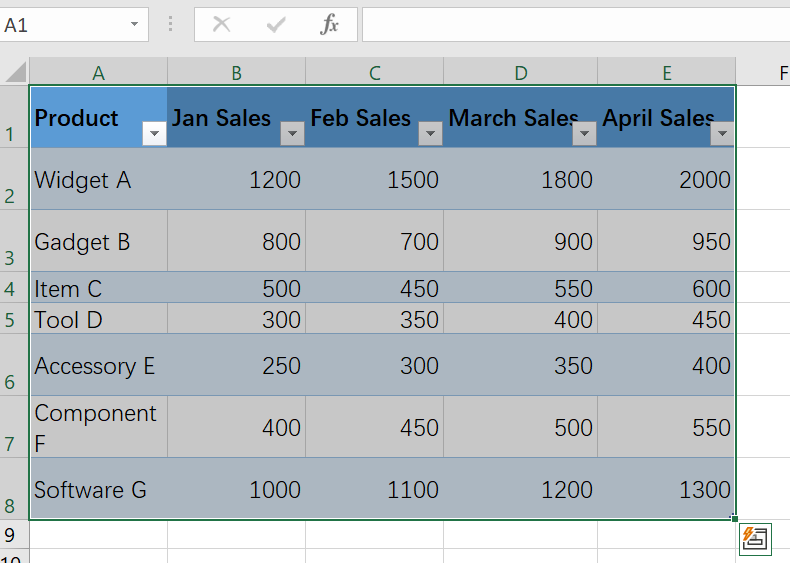
Task: Click the Enter checkmark formula bar icon
Action: (x=276, y=24)
